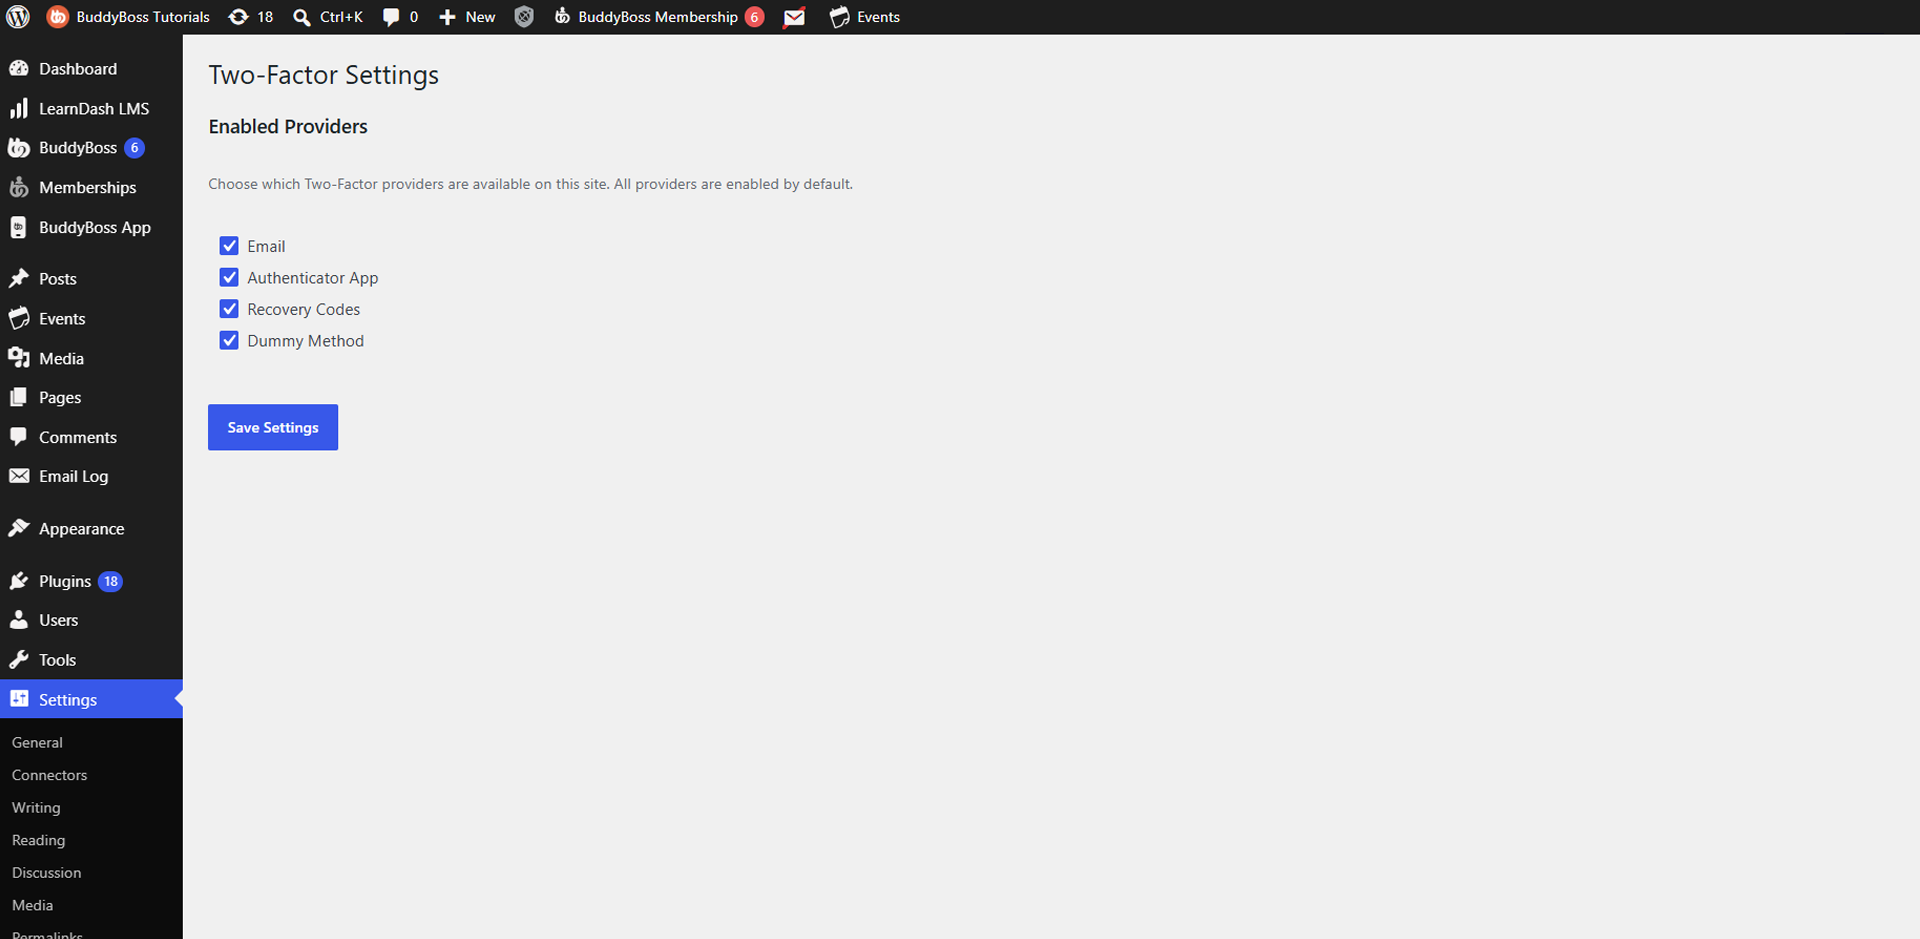The image size is (1920, 939).
Task: Open the New content dropdown in admin bar
Action: coord(467,17)
